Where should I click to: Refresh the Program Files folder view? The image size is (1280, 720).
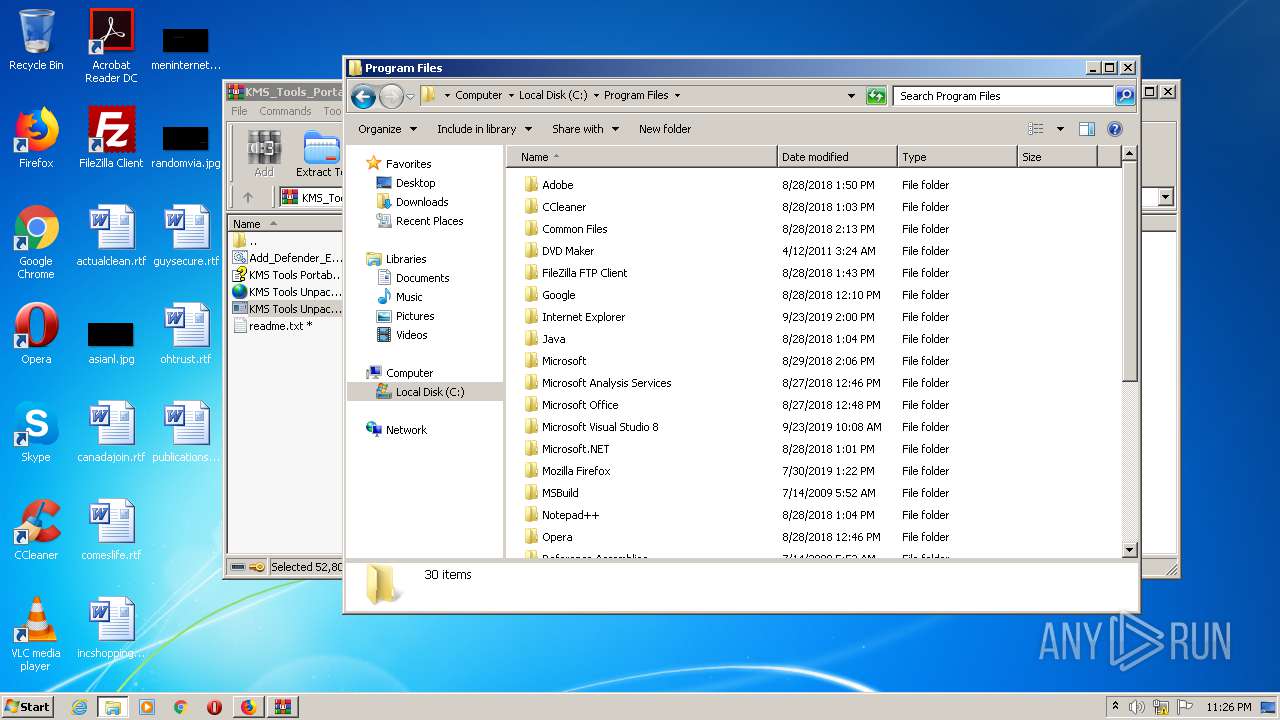tap(876, 96)
